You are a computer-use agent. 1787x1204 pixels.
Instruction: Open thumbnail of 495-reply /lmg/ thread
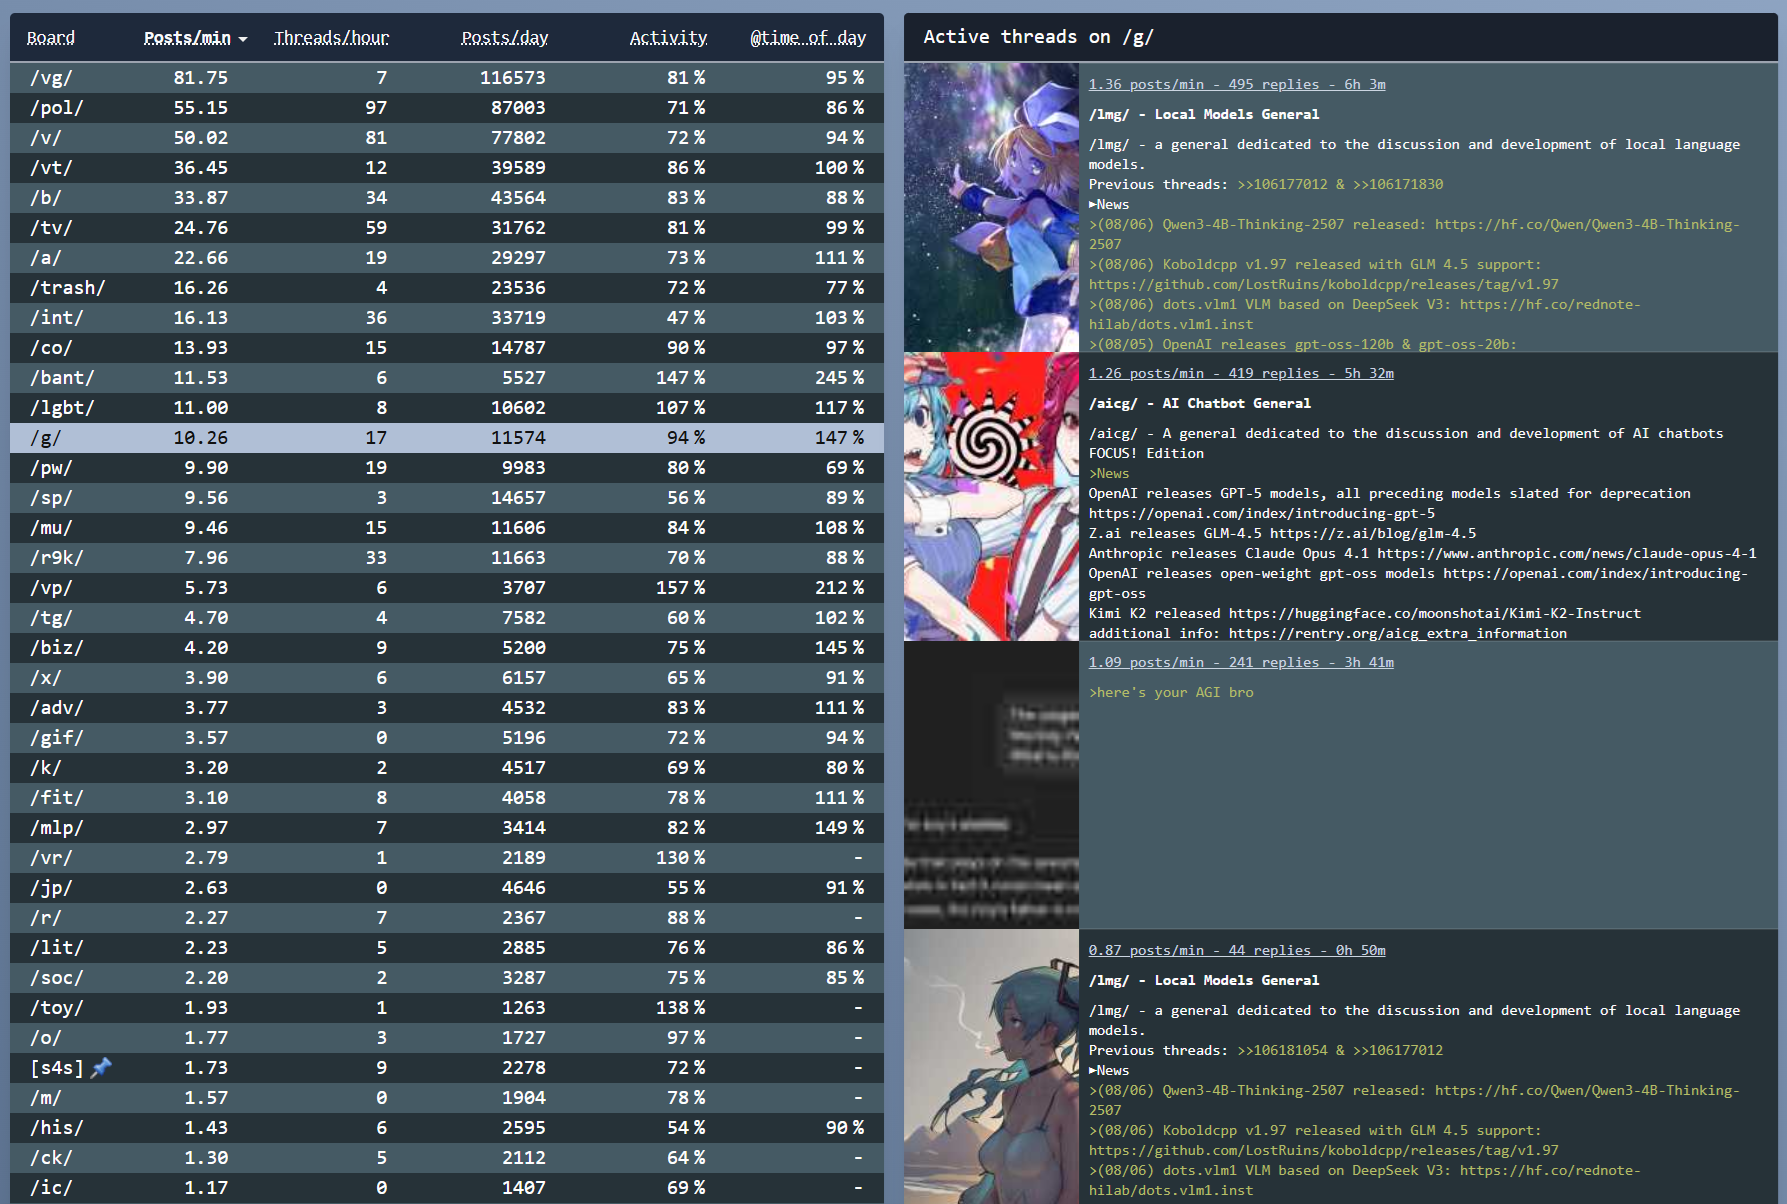point(991,207)
